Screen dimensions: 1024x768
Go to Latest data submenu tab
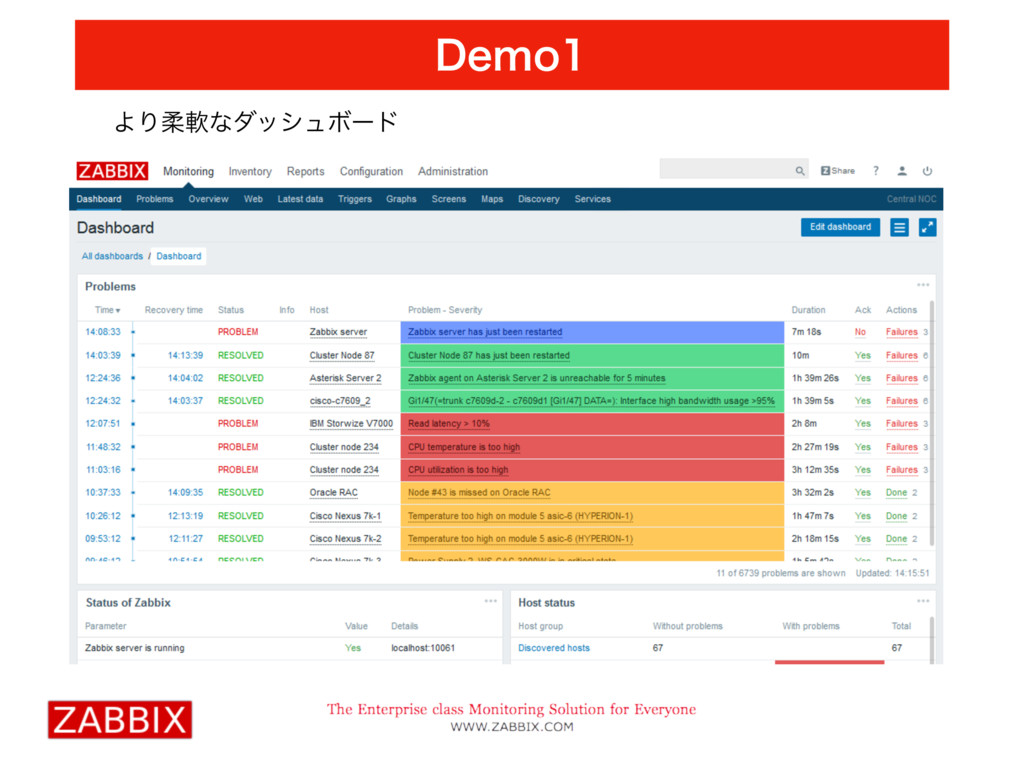tap(300, 199)
